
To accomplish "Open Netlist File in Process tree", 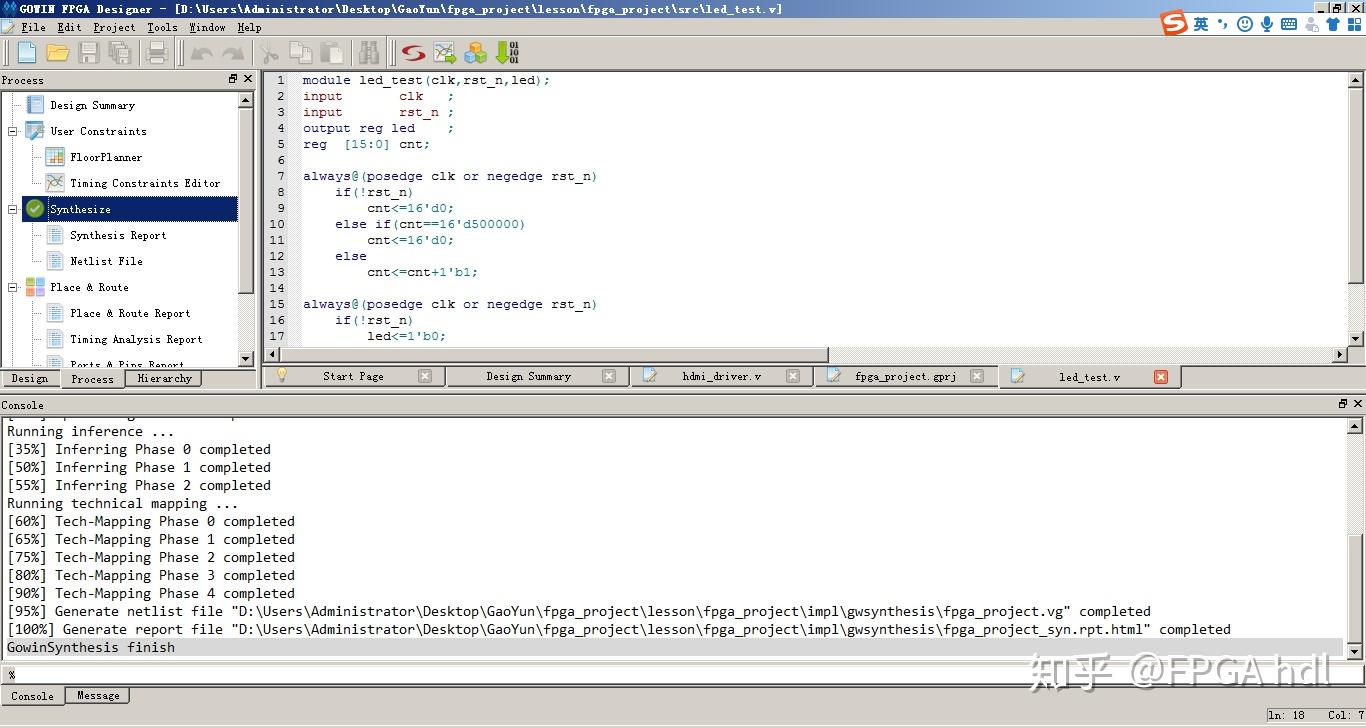I will tap(106, 261).
